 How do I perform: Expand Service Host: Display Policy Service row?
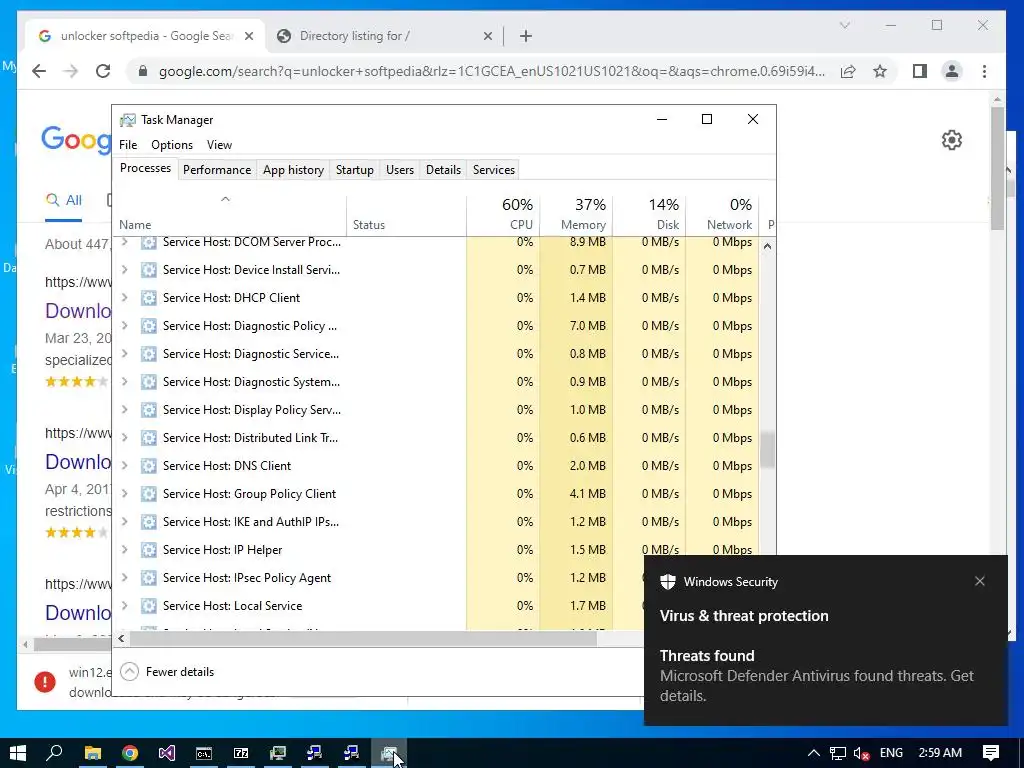tap(124, 409)
